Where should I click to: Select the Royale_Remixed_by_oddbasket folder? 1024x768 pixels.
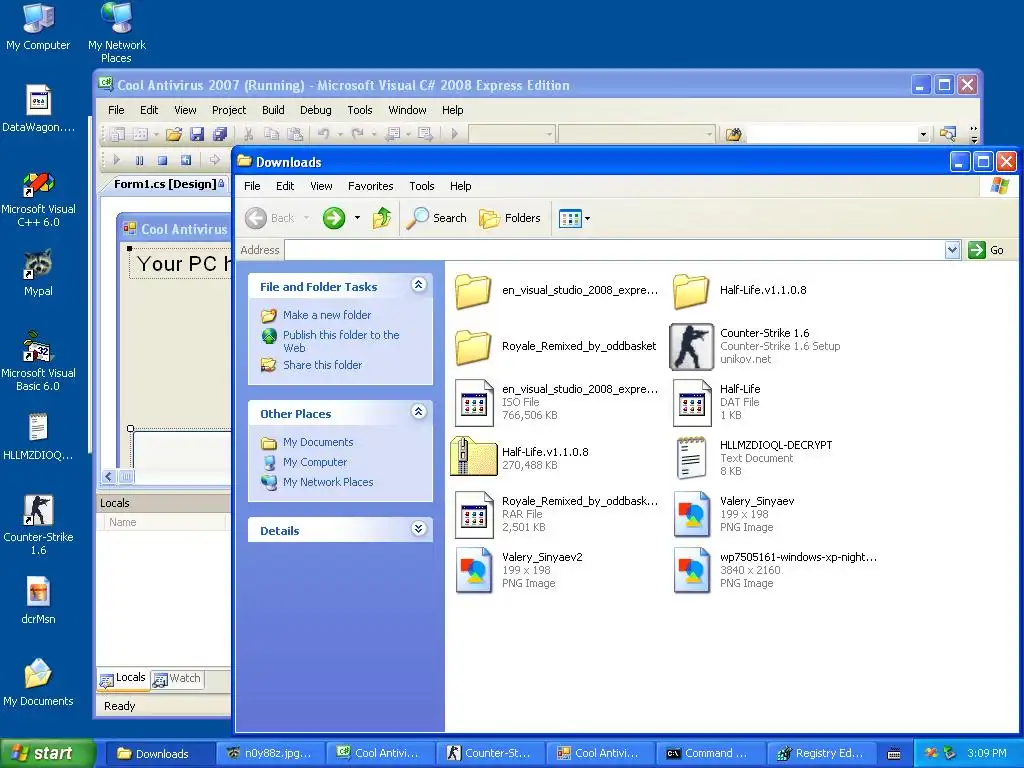[x=556, y=346]
